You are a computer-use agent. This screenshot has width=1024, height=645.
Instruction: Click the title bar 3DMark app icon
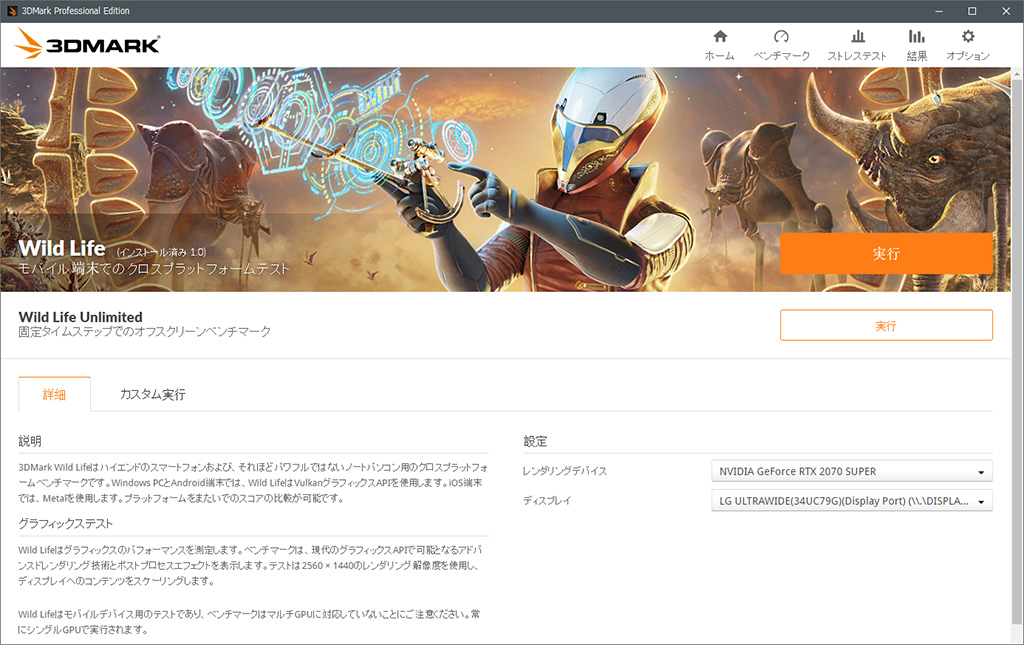[12, 11]
